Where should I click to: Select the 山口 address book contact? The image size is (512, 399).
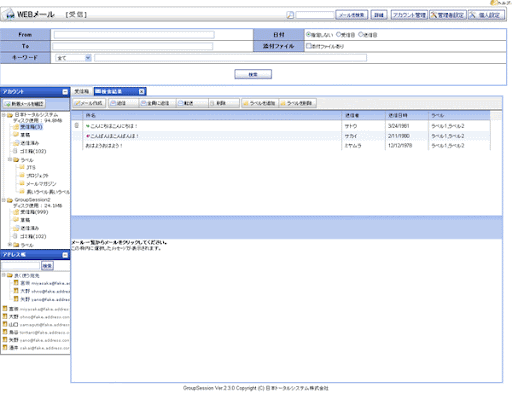(36, 324)
